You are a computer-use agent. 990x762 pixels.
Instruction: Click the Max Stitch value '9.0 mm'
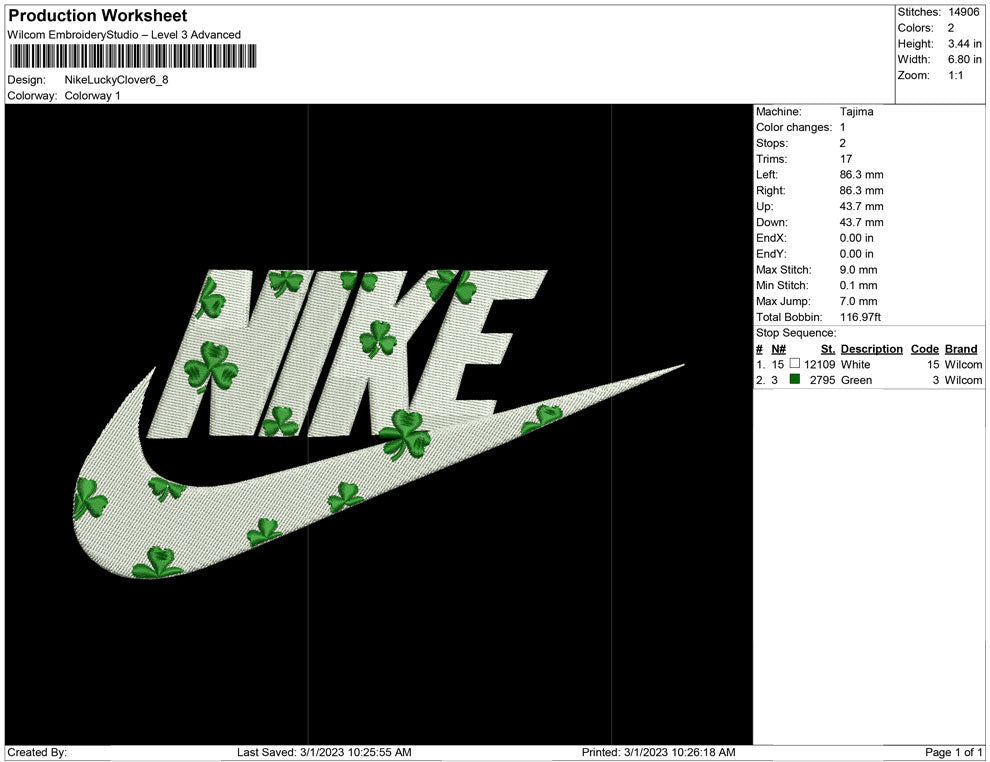pos(859,270)
